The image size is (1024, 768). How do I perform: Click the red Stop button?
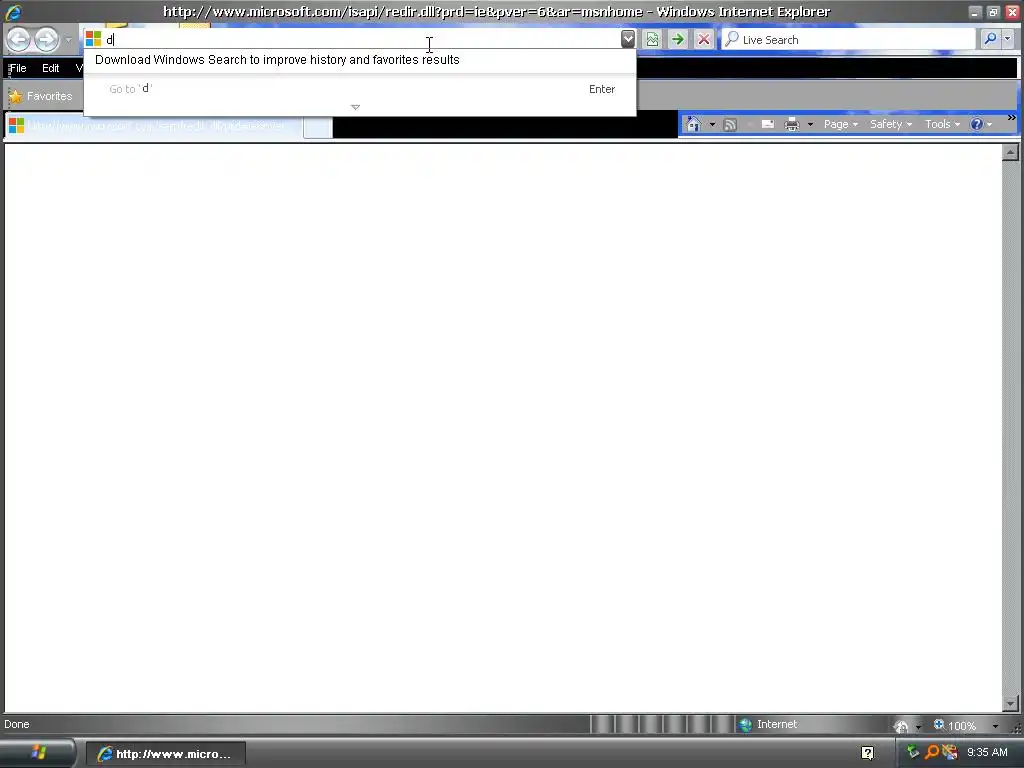tap(703, 39)
